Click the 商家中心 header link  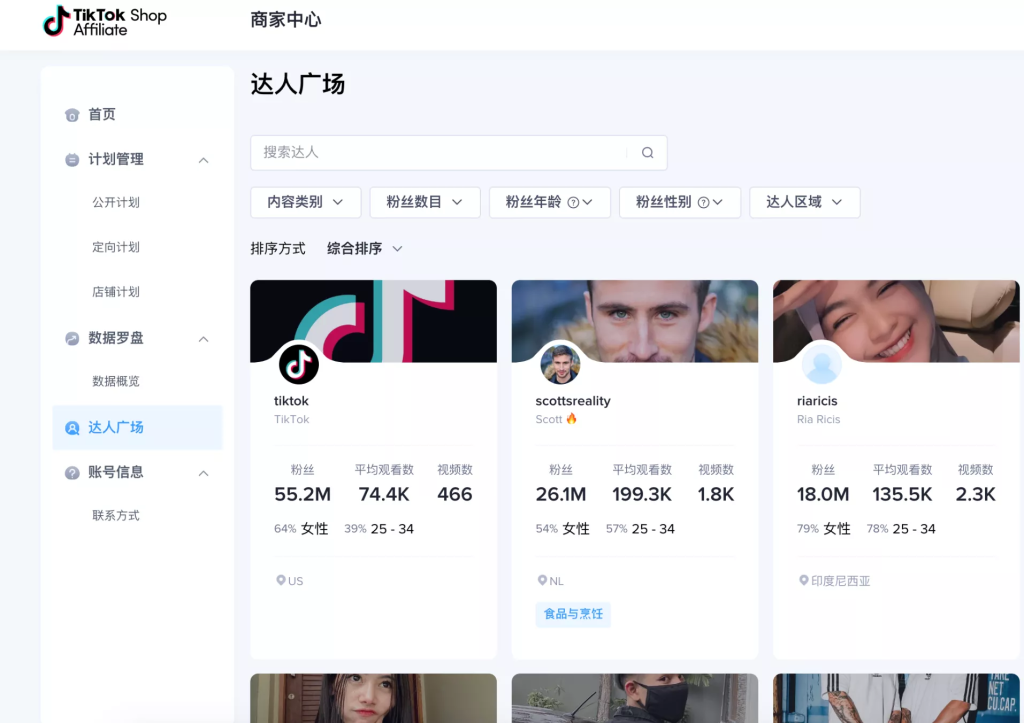click(286, 20)
